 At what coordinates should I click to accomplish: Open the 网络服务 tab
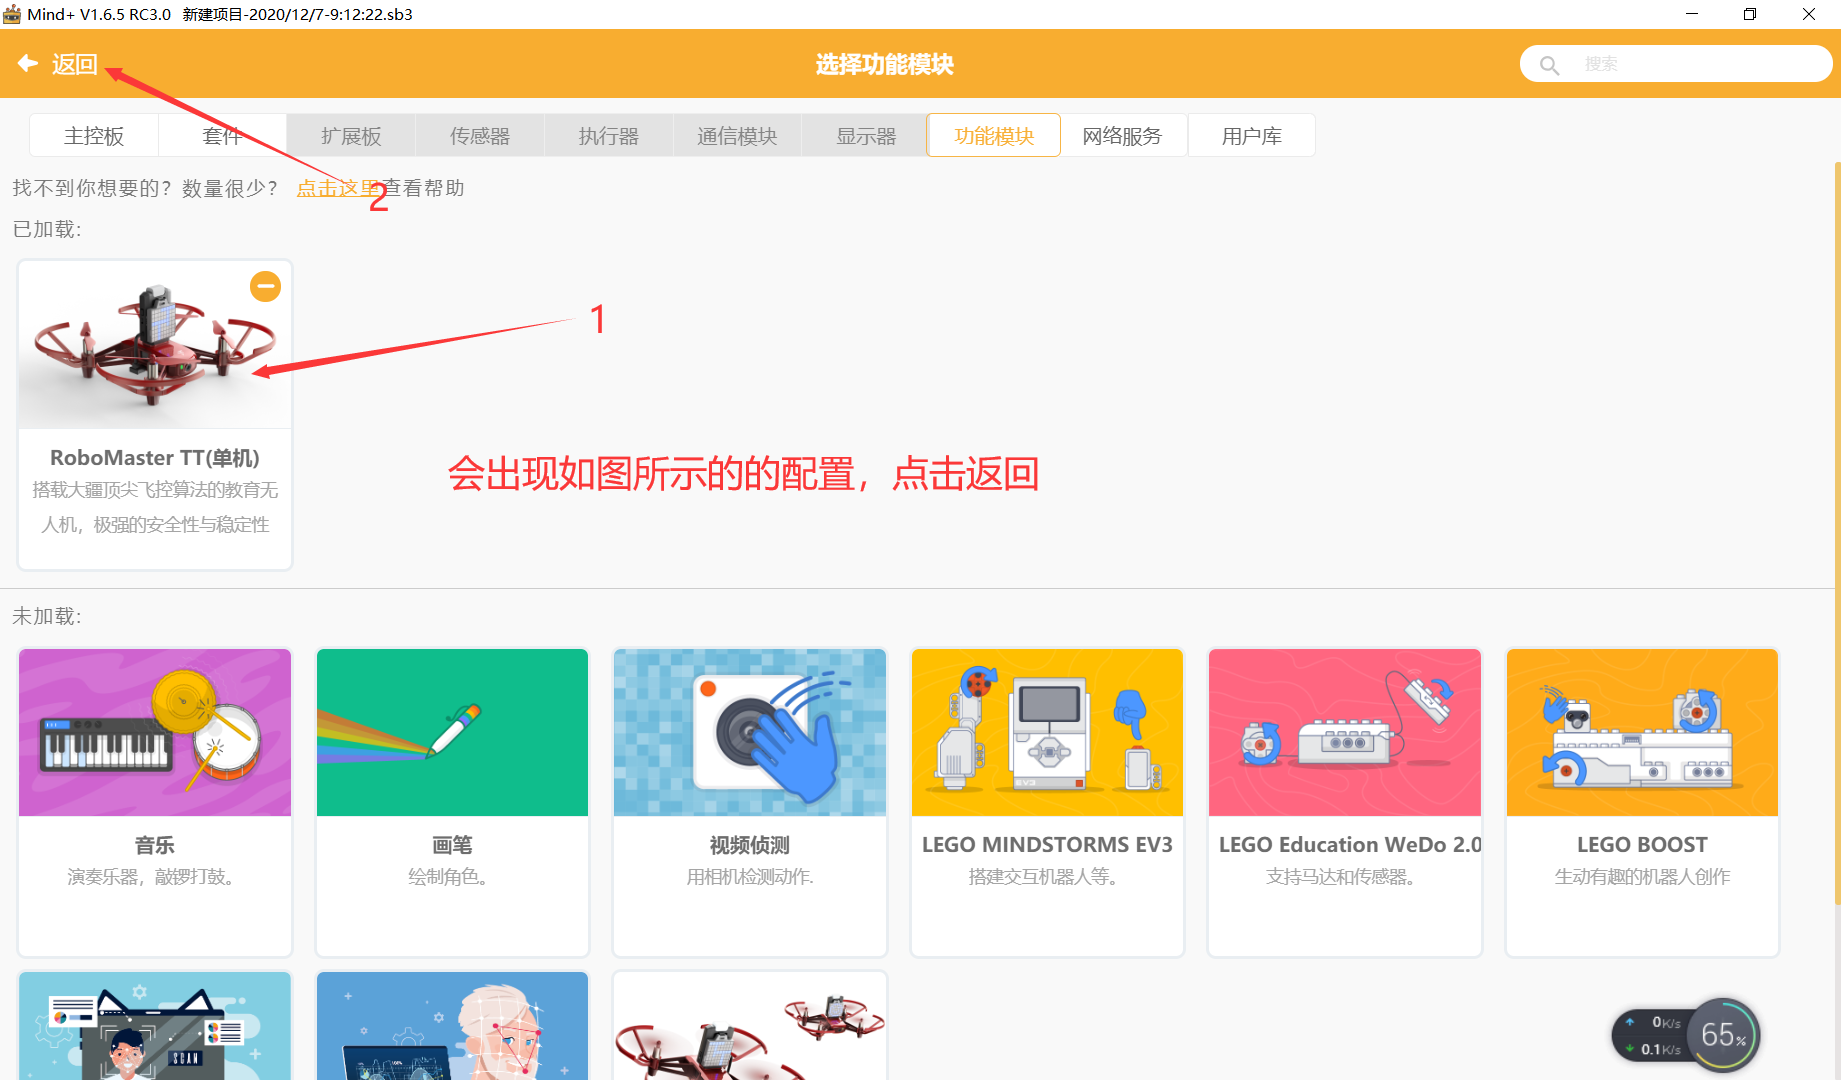(x=1123, y=136)
